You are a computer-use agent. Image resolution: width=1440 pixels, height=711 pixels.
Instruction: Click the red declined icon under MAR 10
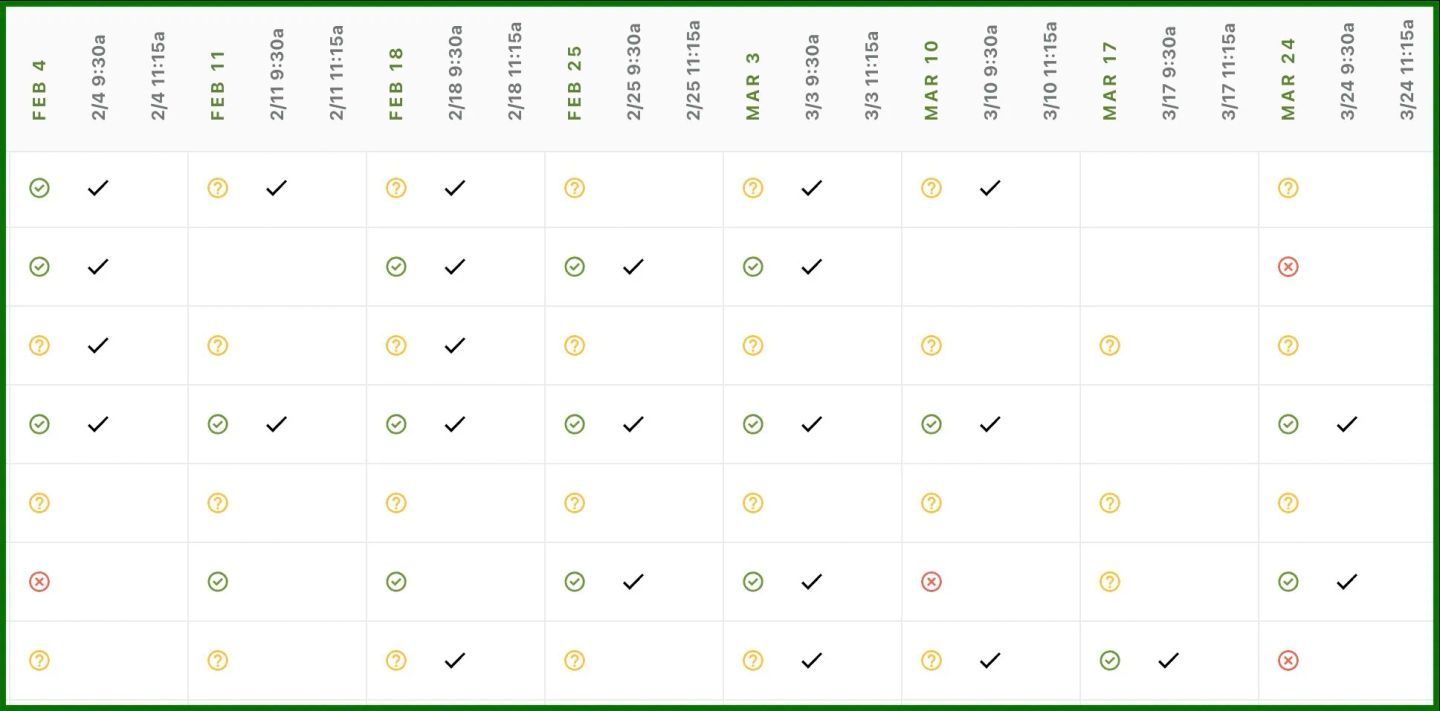[931, 581]
